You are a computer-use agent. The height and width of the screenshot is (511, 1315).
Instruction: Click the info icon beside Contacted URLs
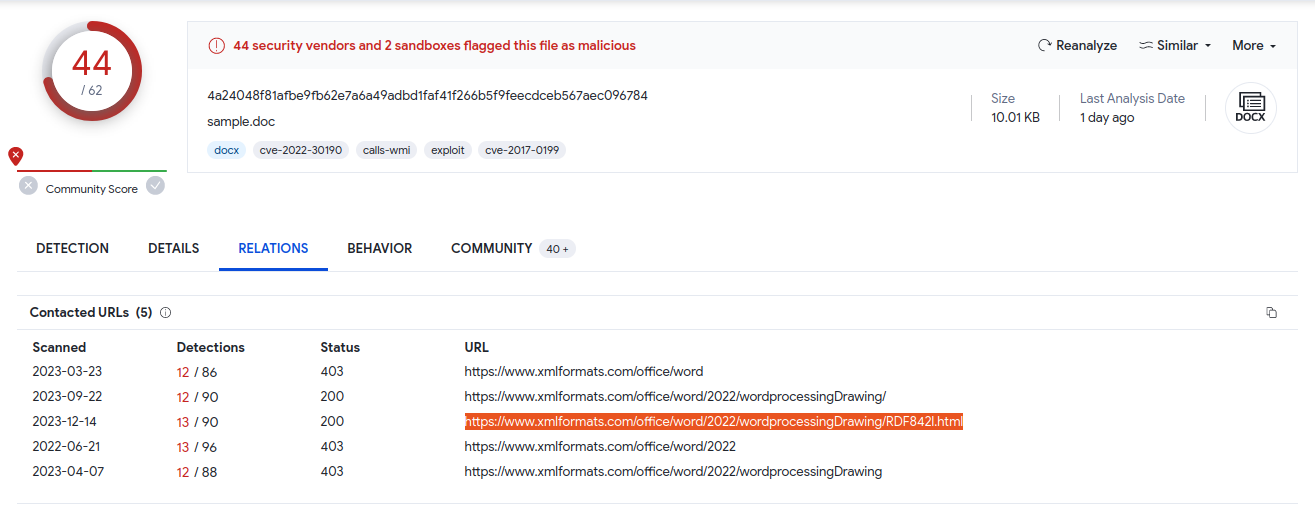coord(166,313)
